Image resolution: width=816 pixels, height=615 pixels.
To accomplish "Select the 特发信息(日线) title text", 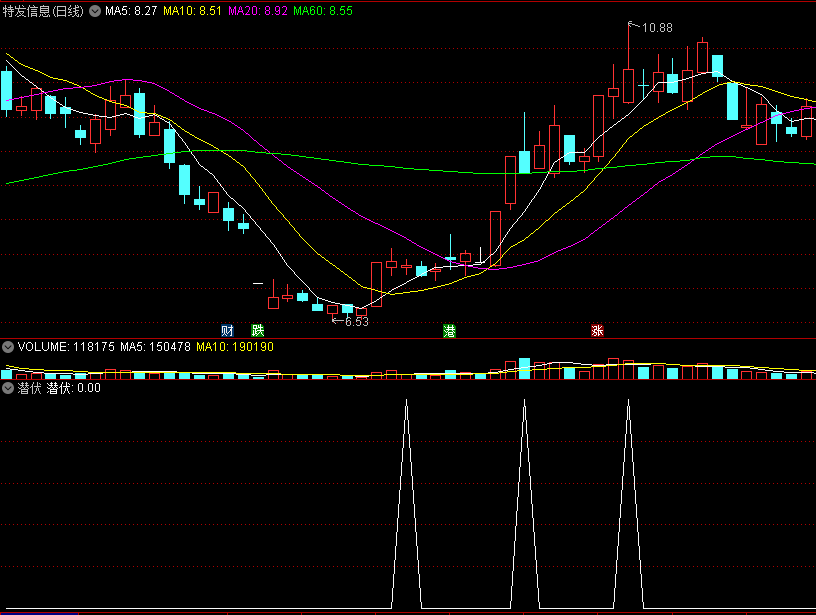I will pyautogui.click(x=43, y=11).
